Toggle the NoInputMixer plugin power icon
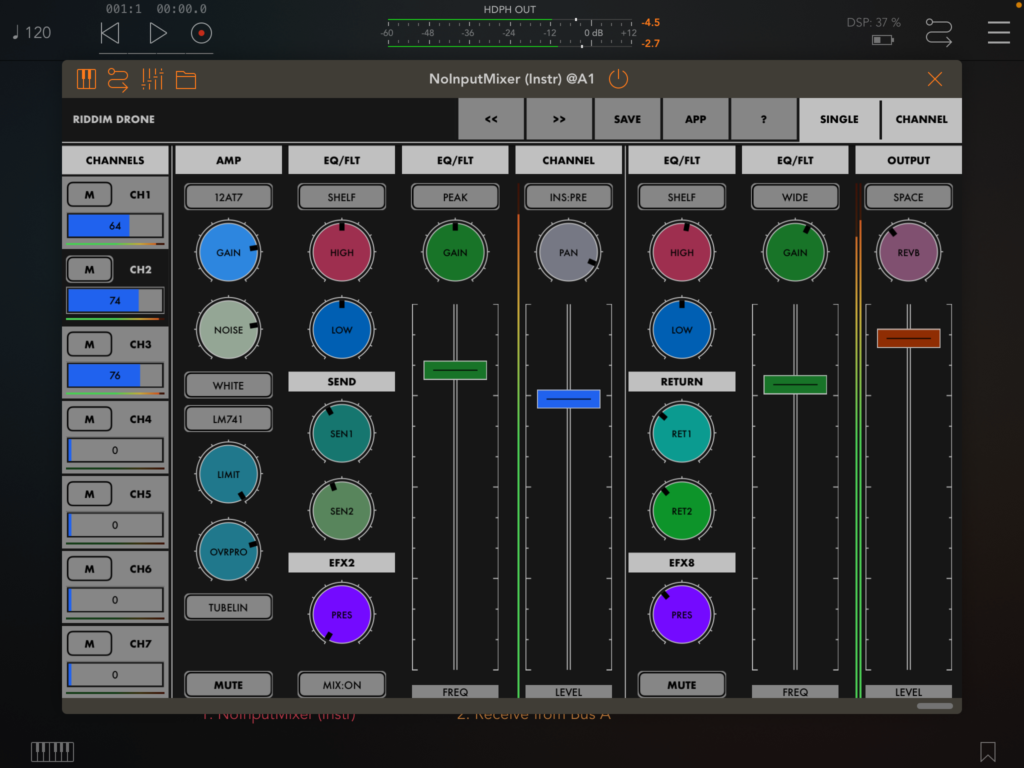 (618, 79)
